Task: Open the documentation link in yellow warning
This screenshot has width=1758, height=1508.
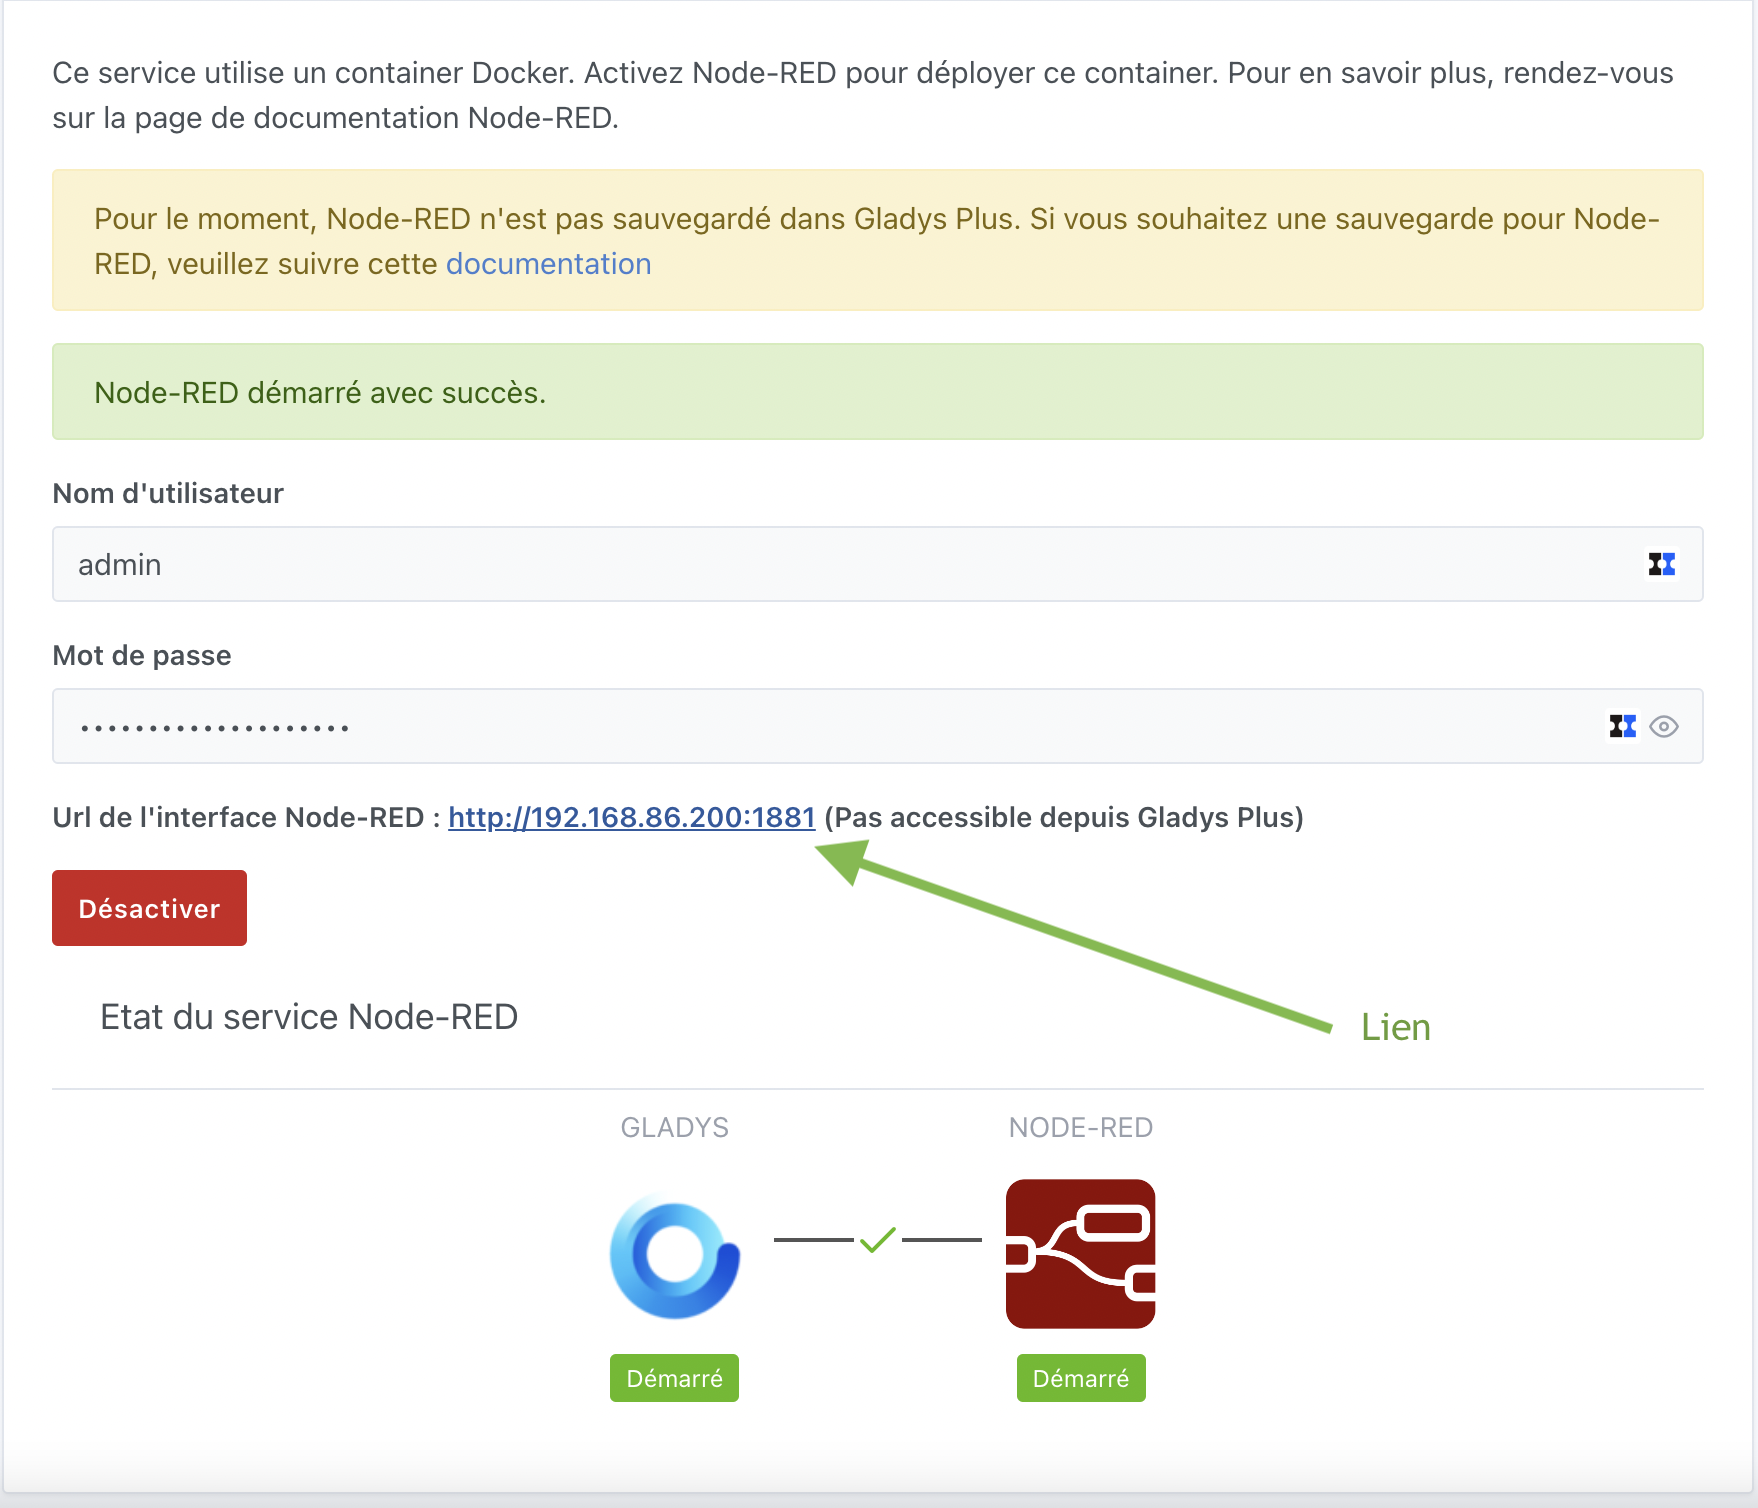Action: point(548,264)
